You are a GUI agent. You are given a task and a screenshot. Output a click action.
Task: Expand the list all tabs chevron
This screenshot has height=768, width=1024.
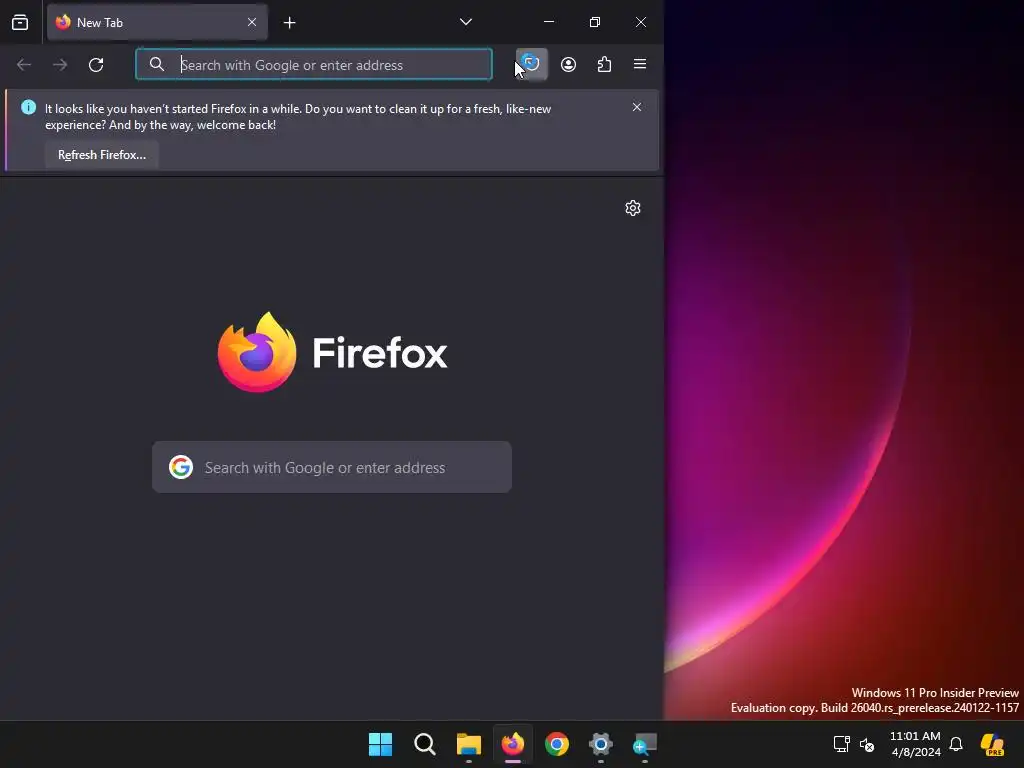pyautogui.click(x=466, y=22)
